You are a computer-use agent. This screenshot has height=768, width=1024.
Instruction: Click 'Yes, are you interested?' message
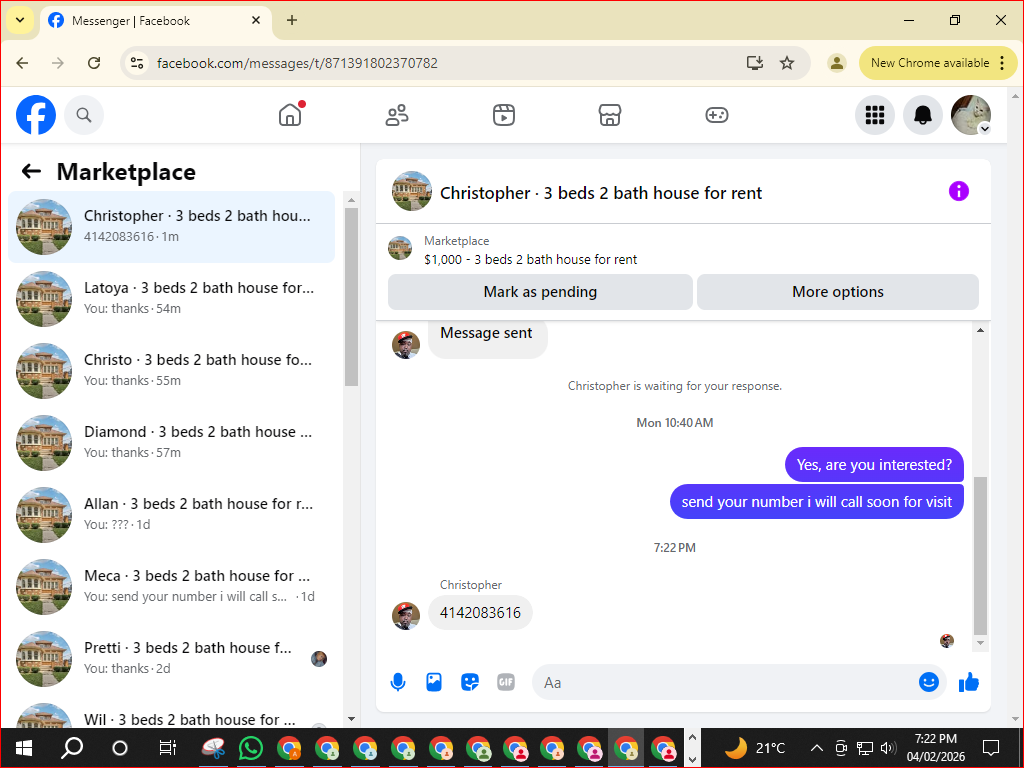coord(874,465)
